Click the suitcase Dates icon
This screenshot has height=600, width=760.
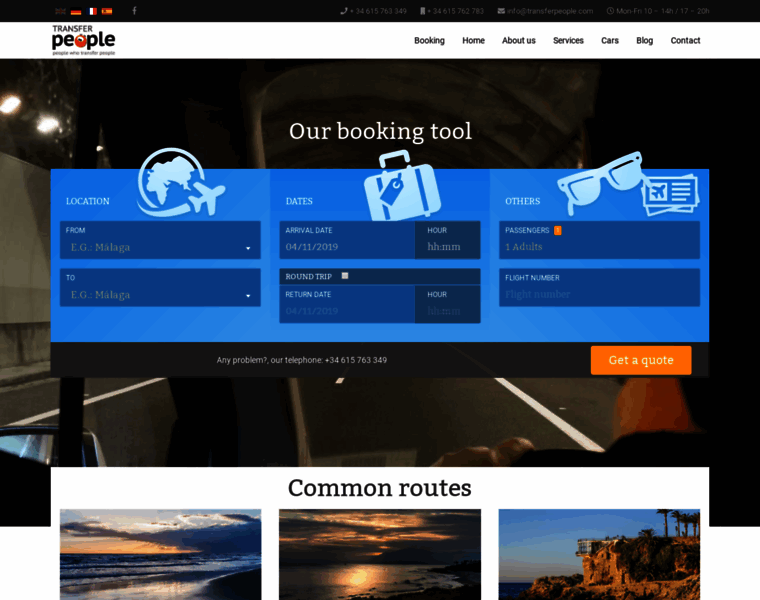[x=402, y=185]
